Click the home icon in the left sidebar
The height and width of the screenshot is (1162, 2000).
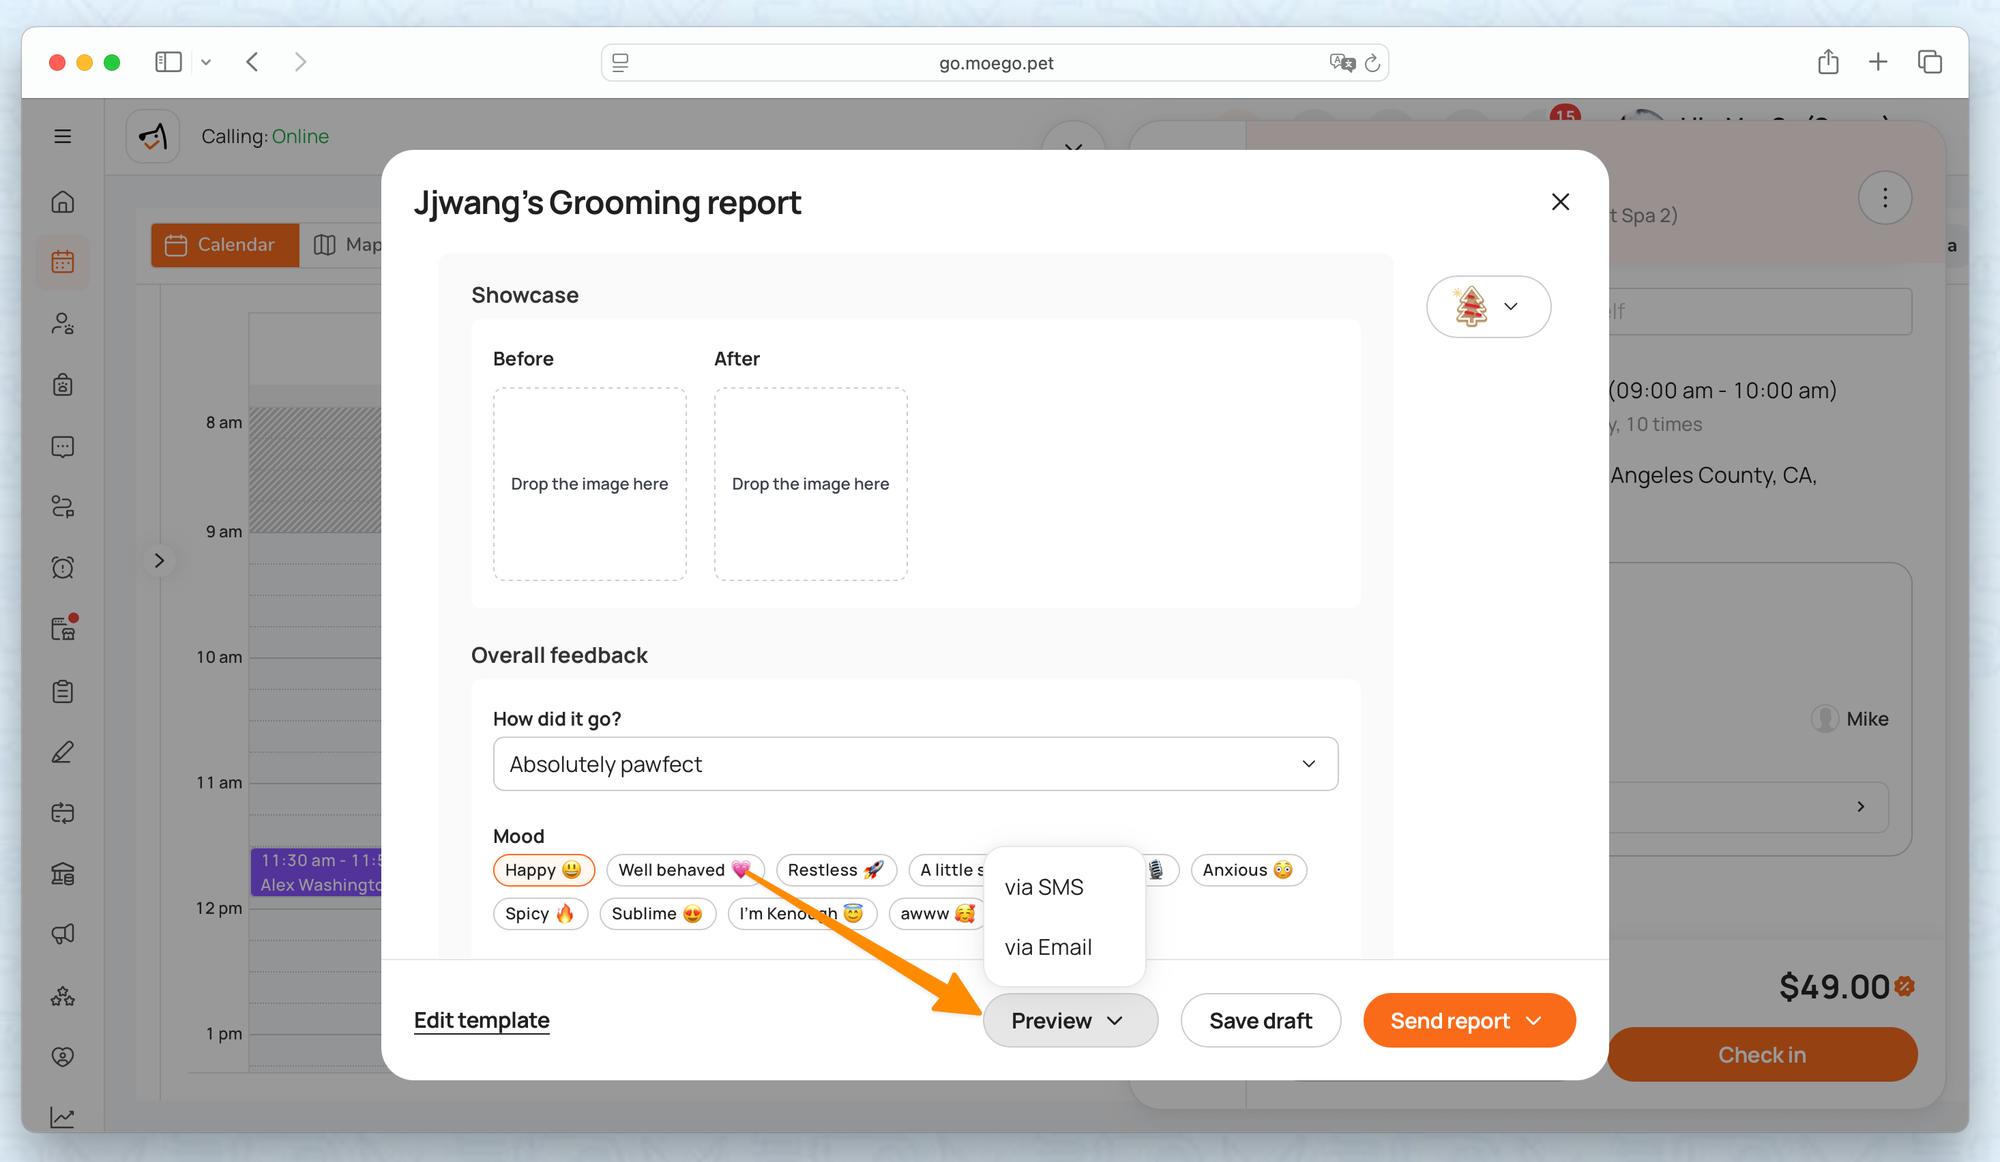coord(63,202)
